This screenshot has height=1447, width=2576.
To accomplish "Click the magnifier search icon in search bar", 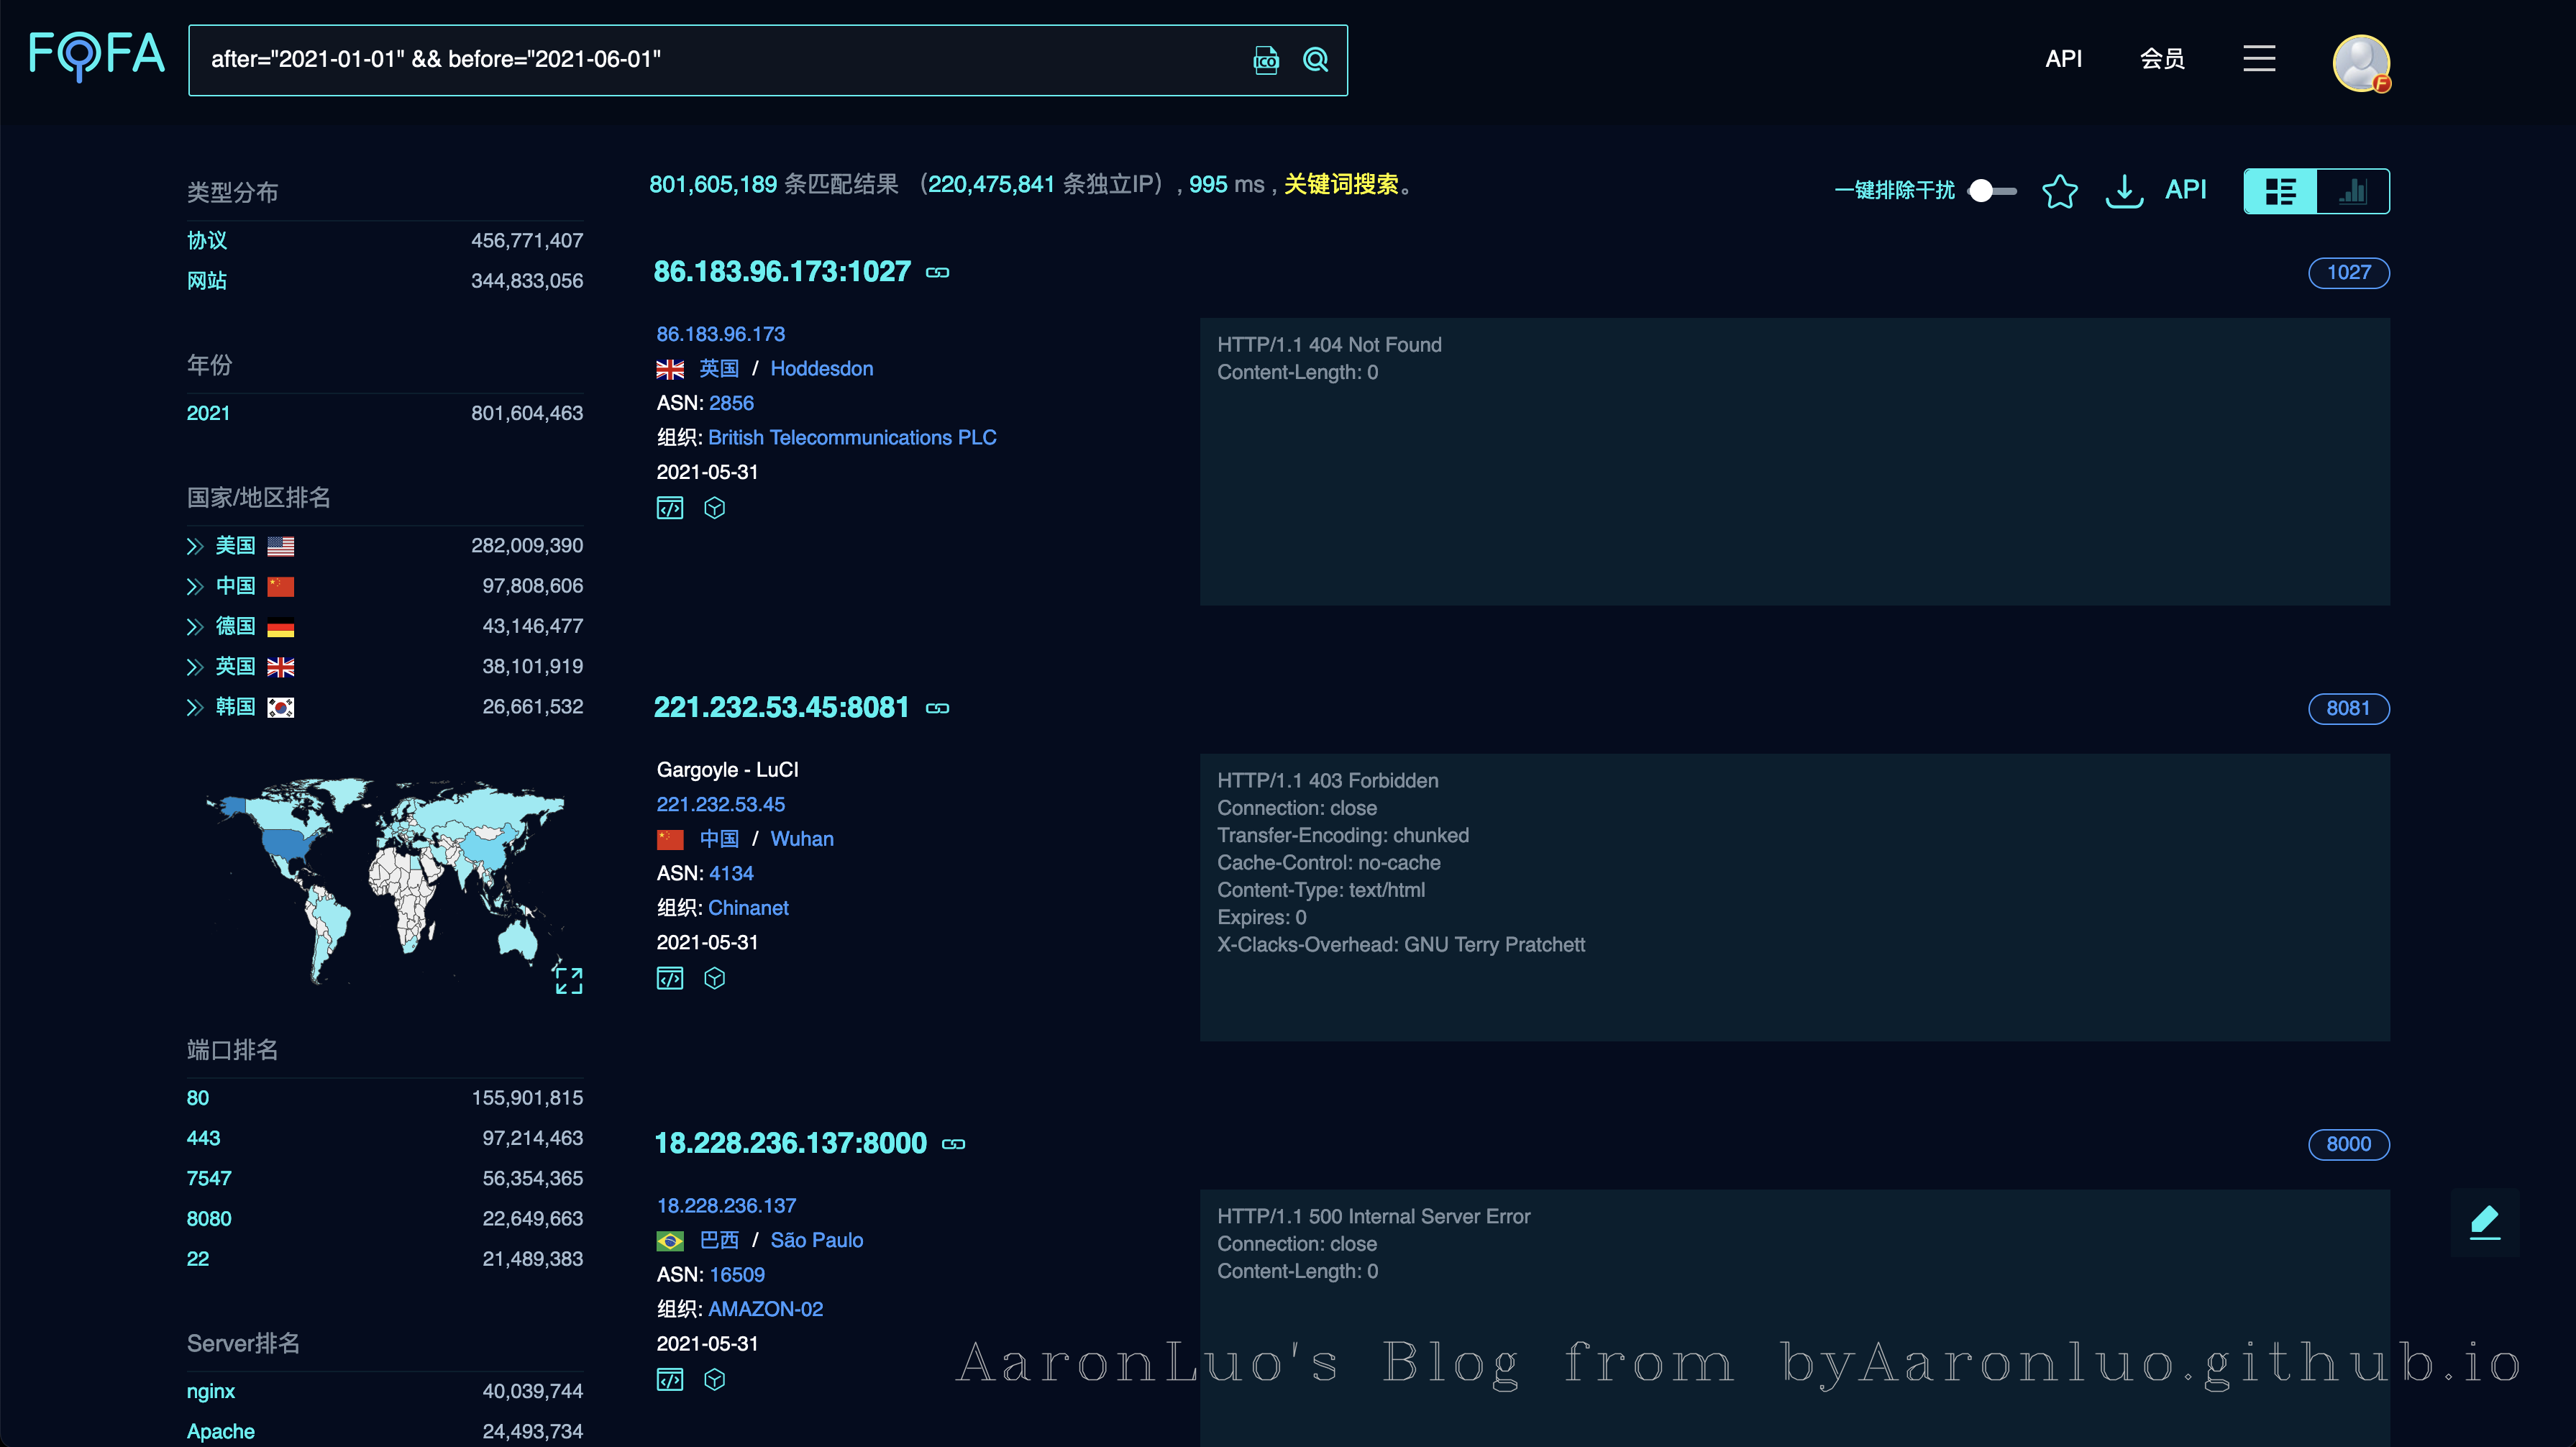I will tap(1315, 60).
